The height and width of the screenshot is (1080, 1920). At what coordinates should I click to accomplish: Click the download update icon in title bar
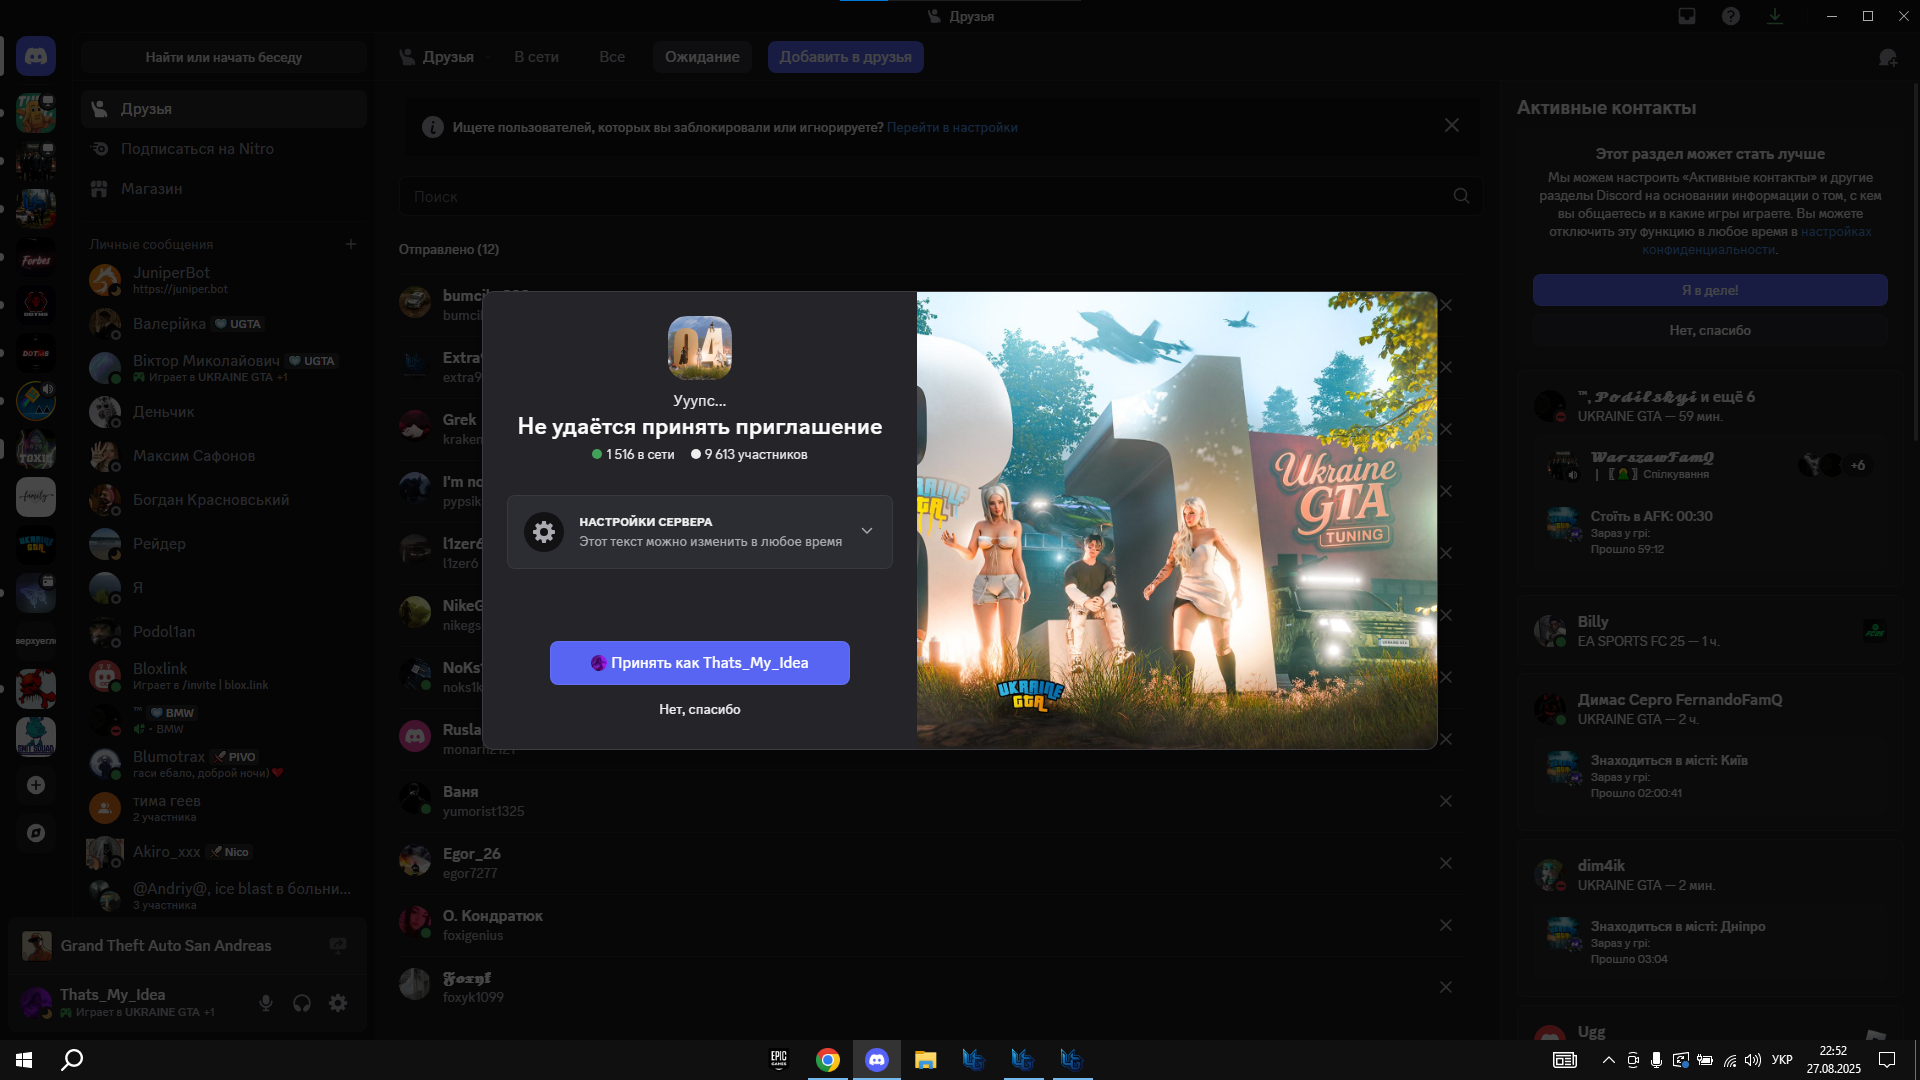click(x=1775, y=16)
